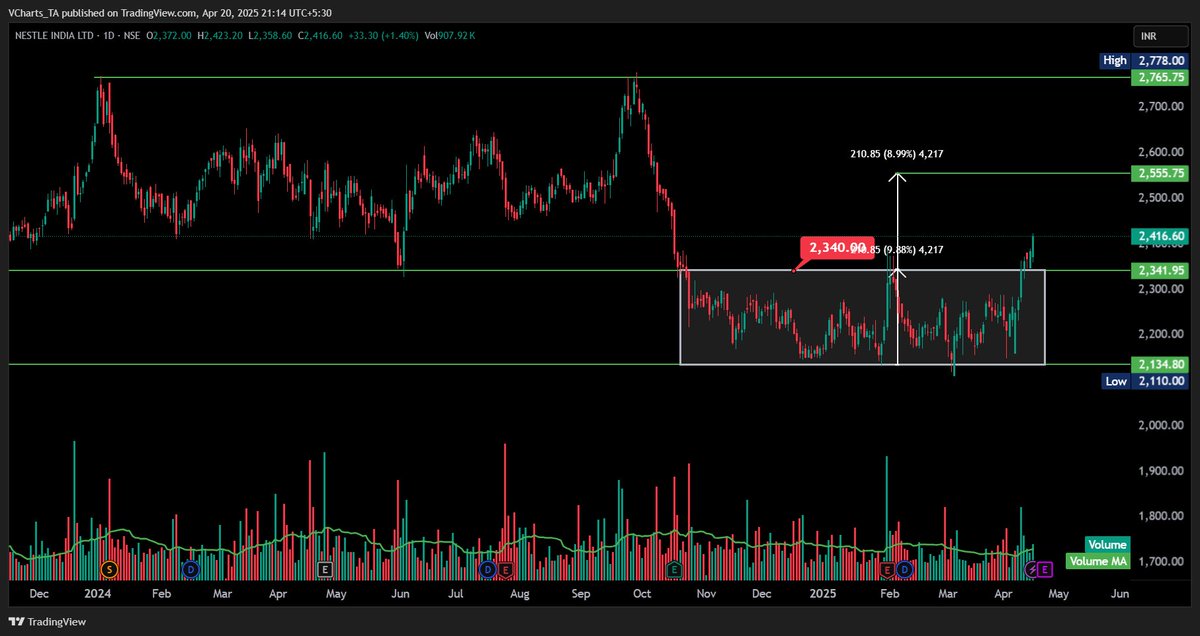Click the low value L2,358.60 in legend
1200x636 pixels.
coord(269,36)
